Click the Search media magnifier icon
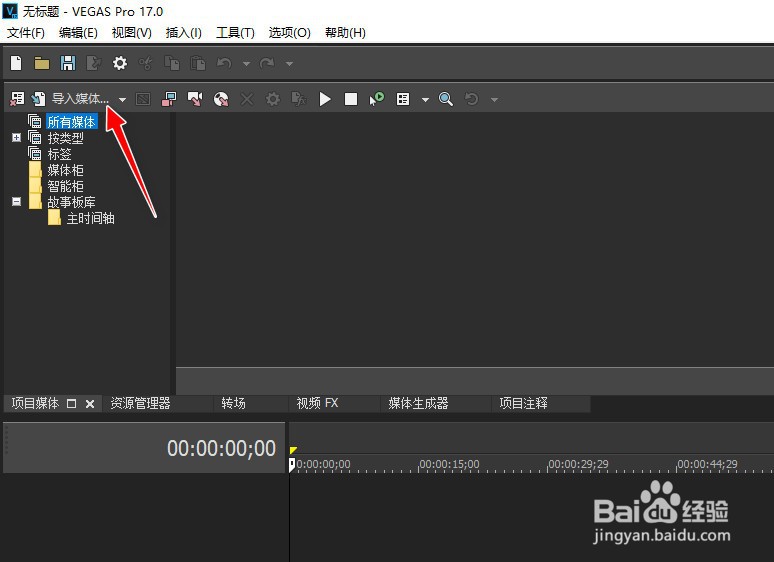This screenshot has width=774, height=562. coord(446,99)
